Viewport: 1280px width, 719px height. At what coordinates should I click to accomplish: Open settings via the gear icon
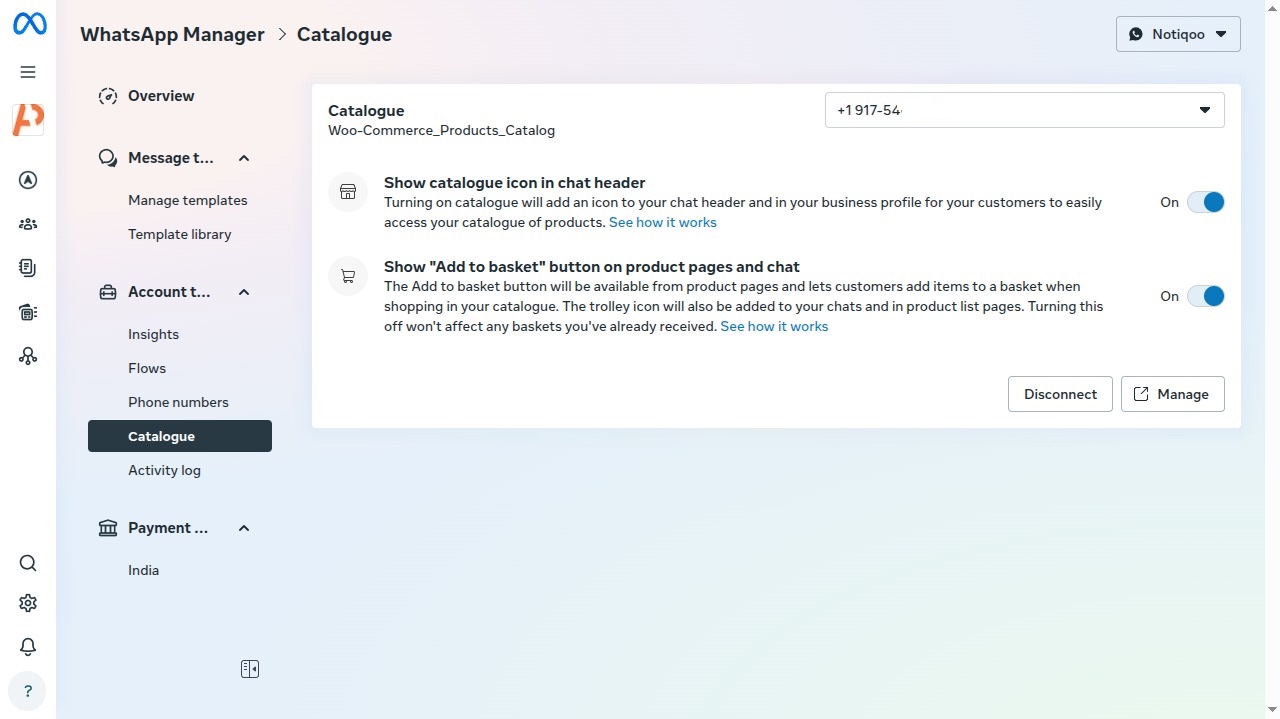28,603
